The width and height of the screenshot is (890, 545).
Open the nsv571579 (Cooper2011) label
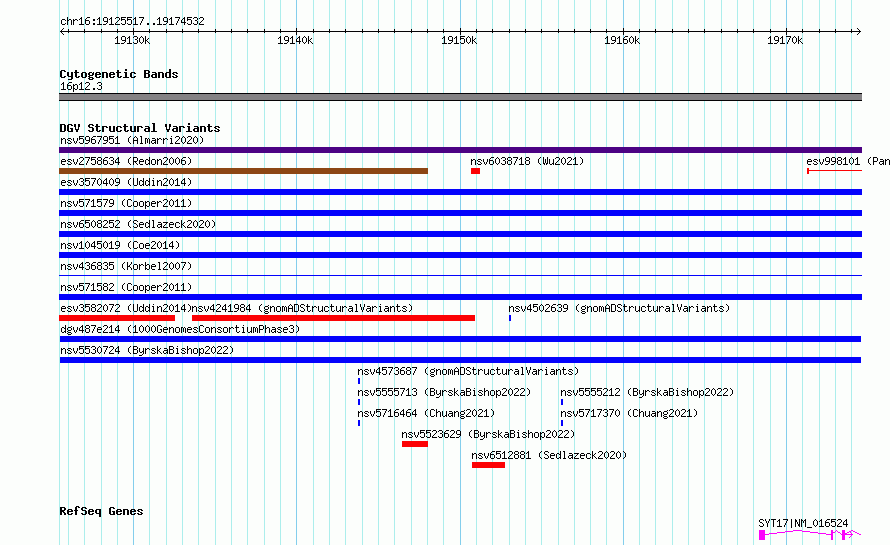[x=126, y=203]
